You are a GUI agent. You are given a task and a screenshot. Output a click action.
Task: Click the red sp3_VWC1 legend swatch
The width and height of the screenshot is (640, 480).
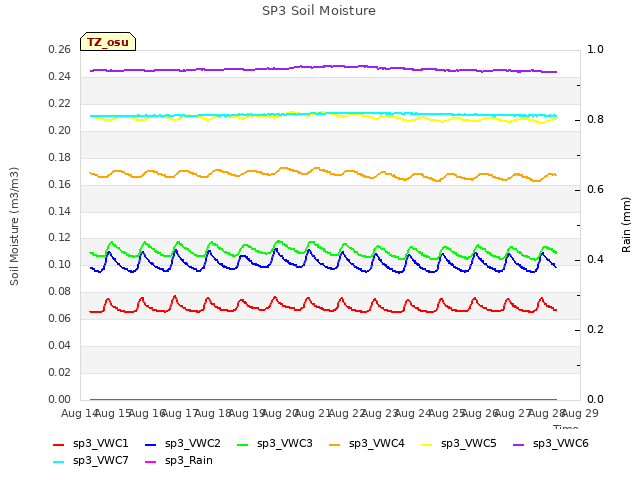(x=59, y=444)
